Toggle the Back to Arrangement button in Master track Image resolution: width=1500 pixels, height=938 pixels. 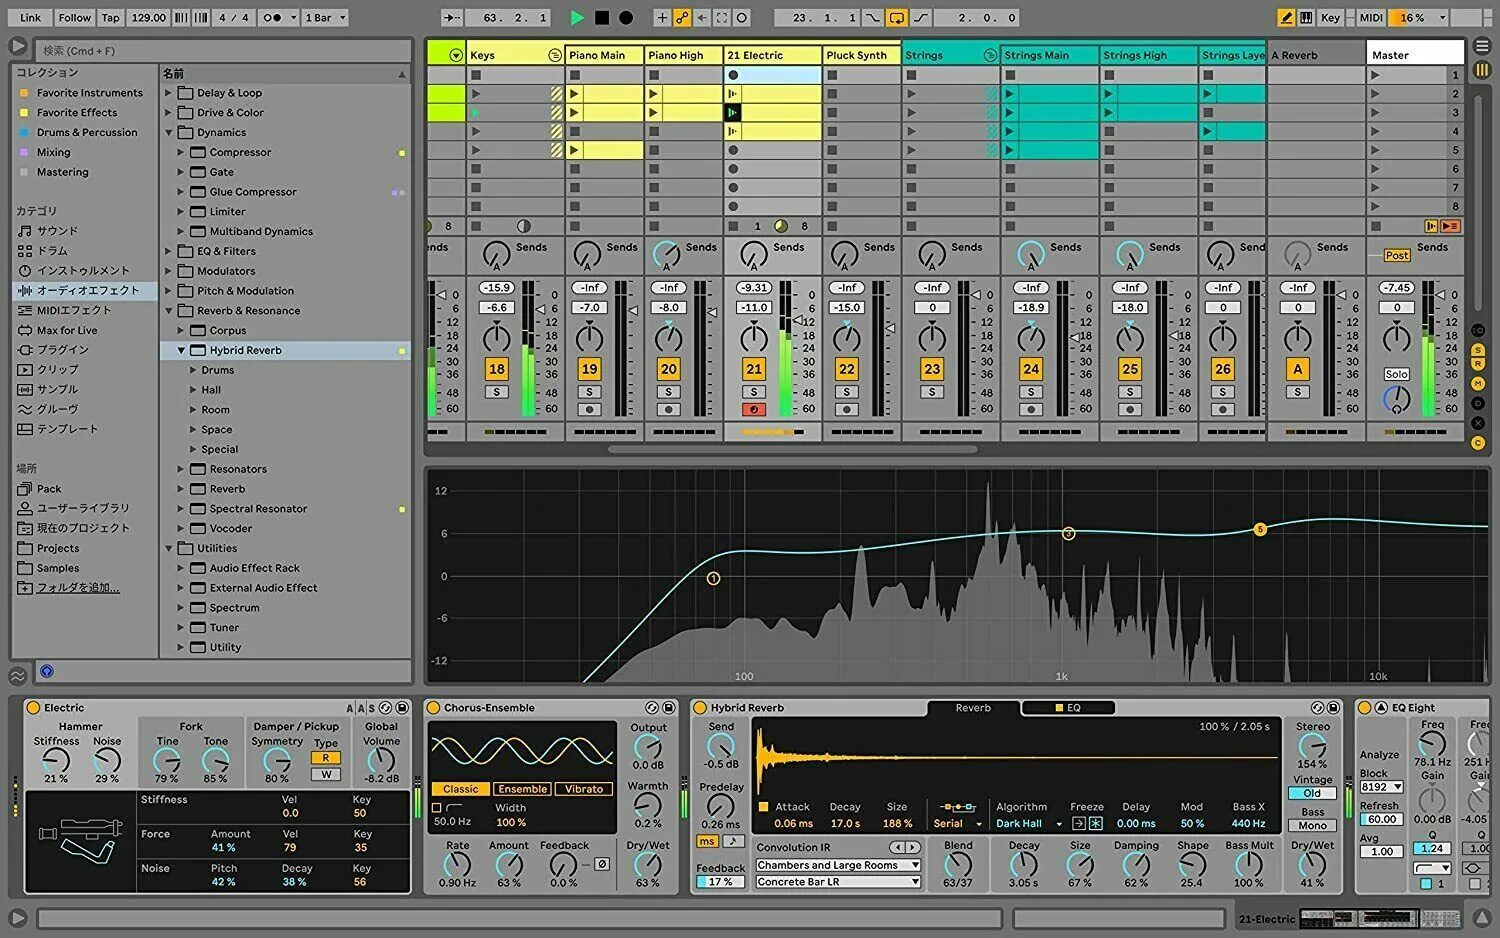coord(1450,227)
